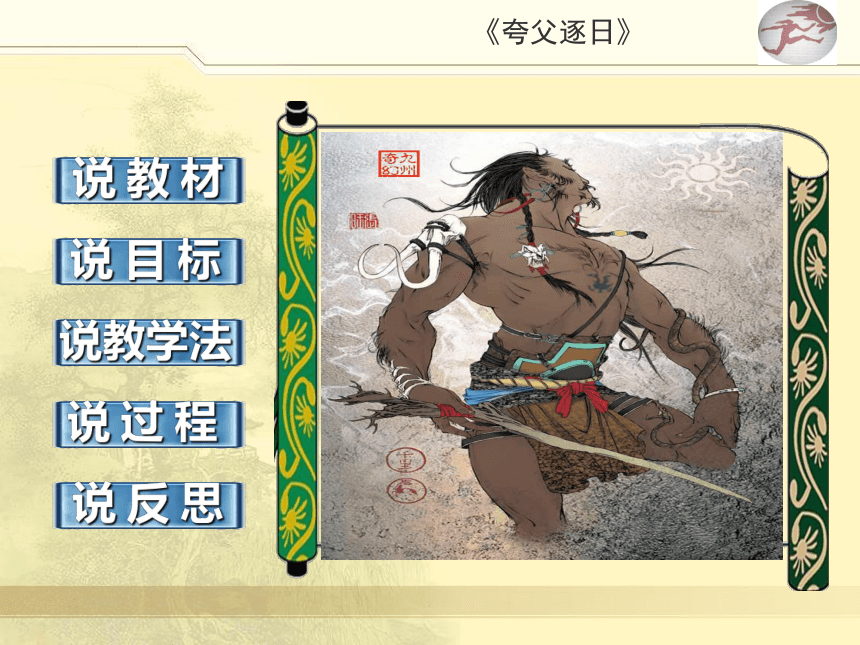Click the black knob under the left scroll rod
The width and height of the screenshot is (860, 645).
tap(297, 568)
